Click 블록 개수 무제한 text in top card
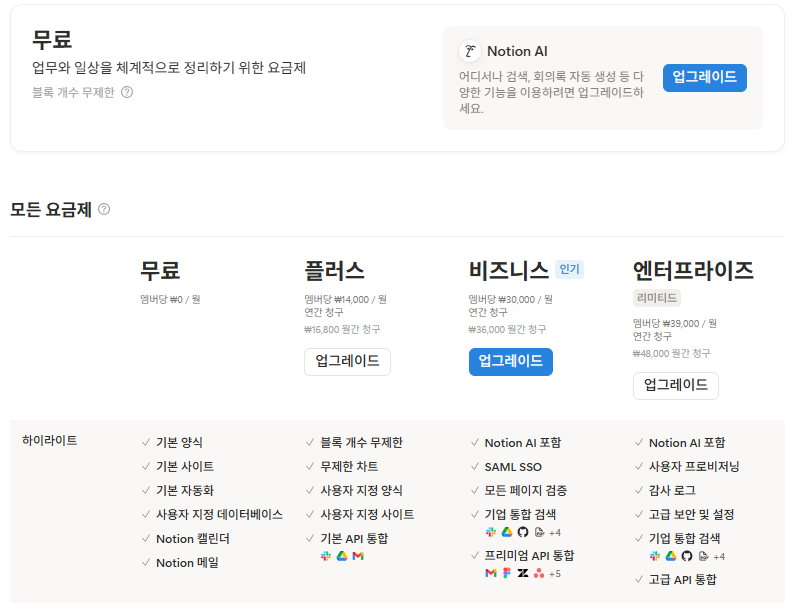794x611 pixels. 73,92
